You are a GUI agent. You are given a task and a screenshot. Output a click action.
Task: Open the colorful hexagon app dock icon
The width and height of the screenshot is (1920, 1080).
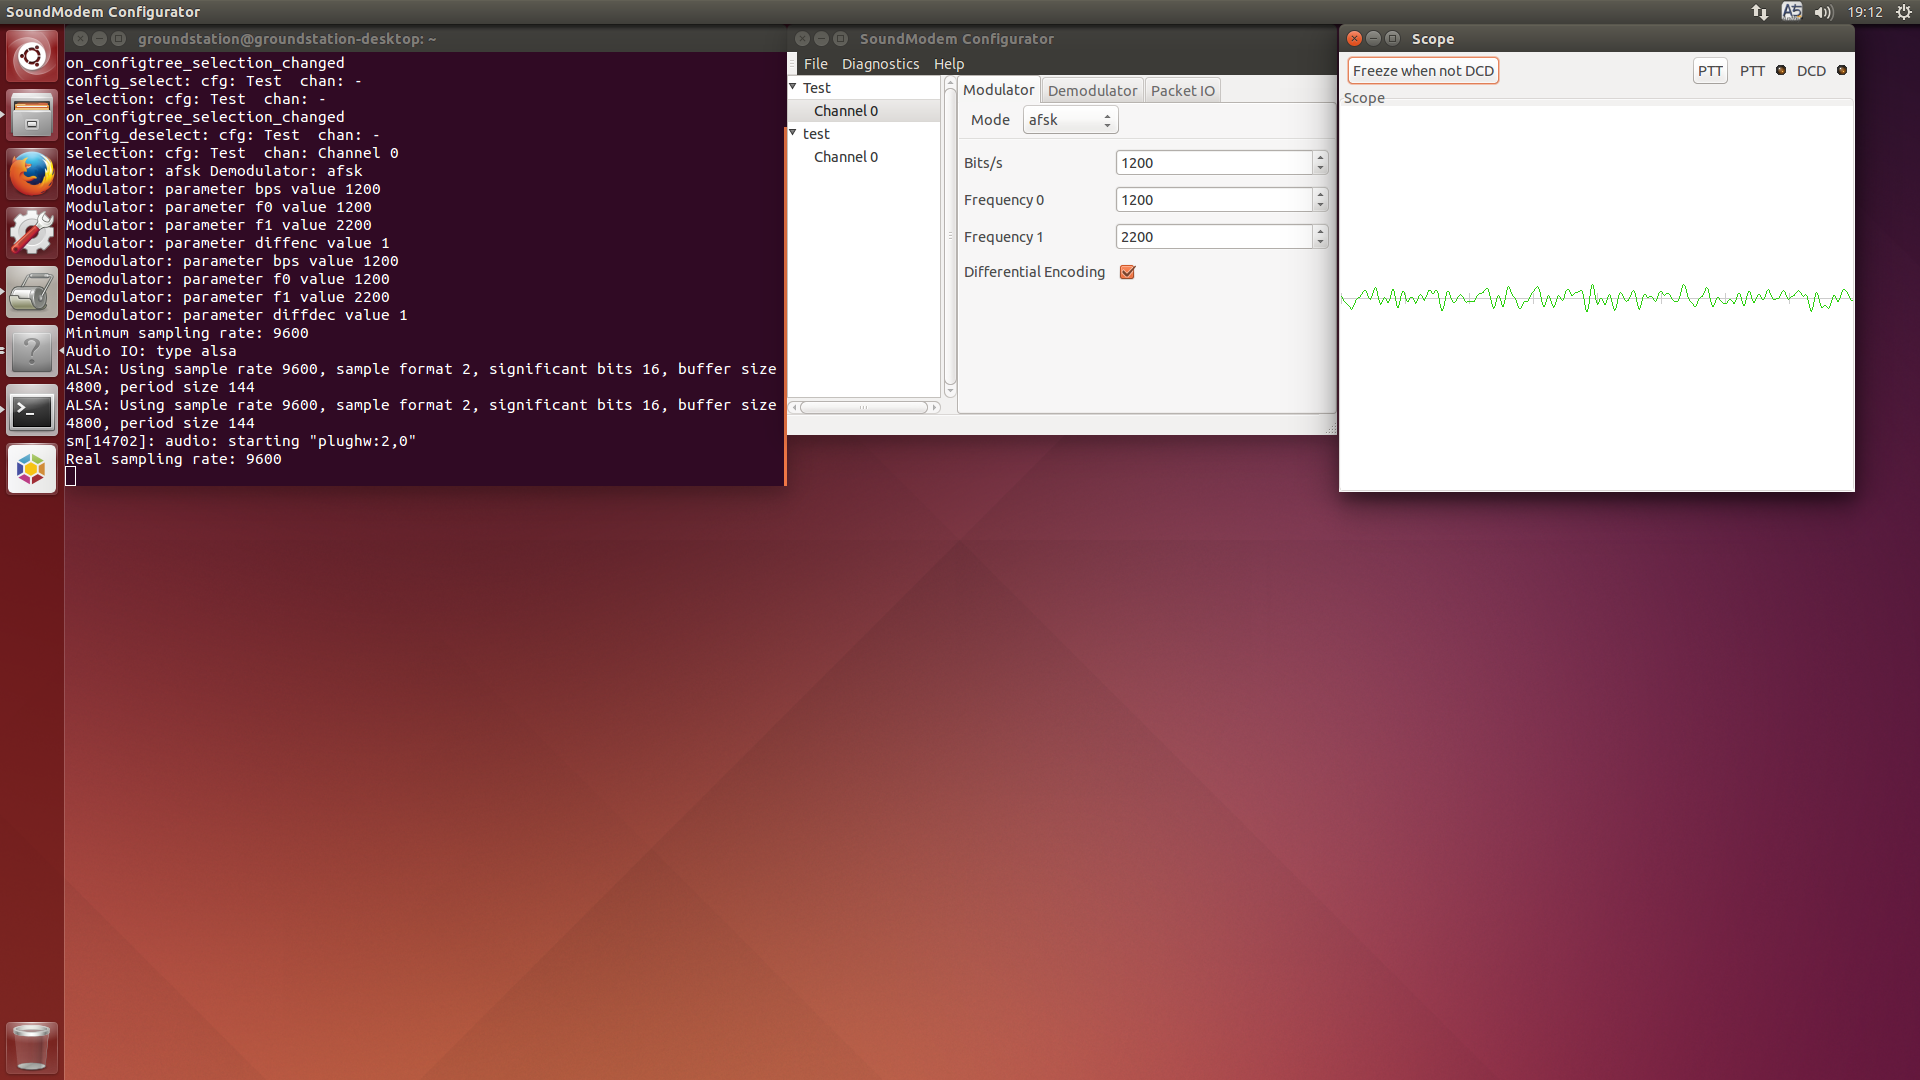pyautogui.click(x=32, y=469)
